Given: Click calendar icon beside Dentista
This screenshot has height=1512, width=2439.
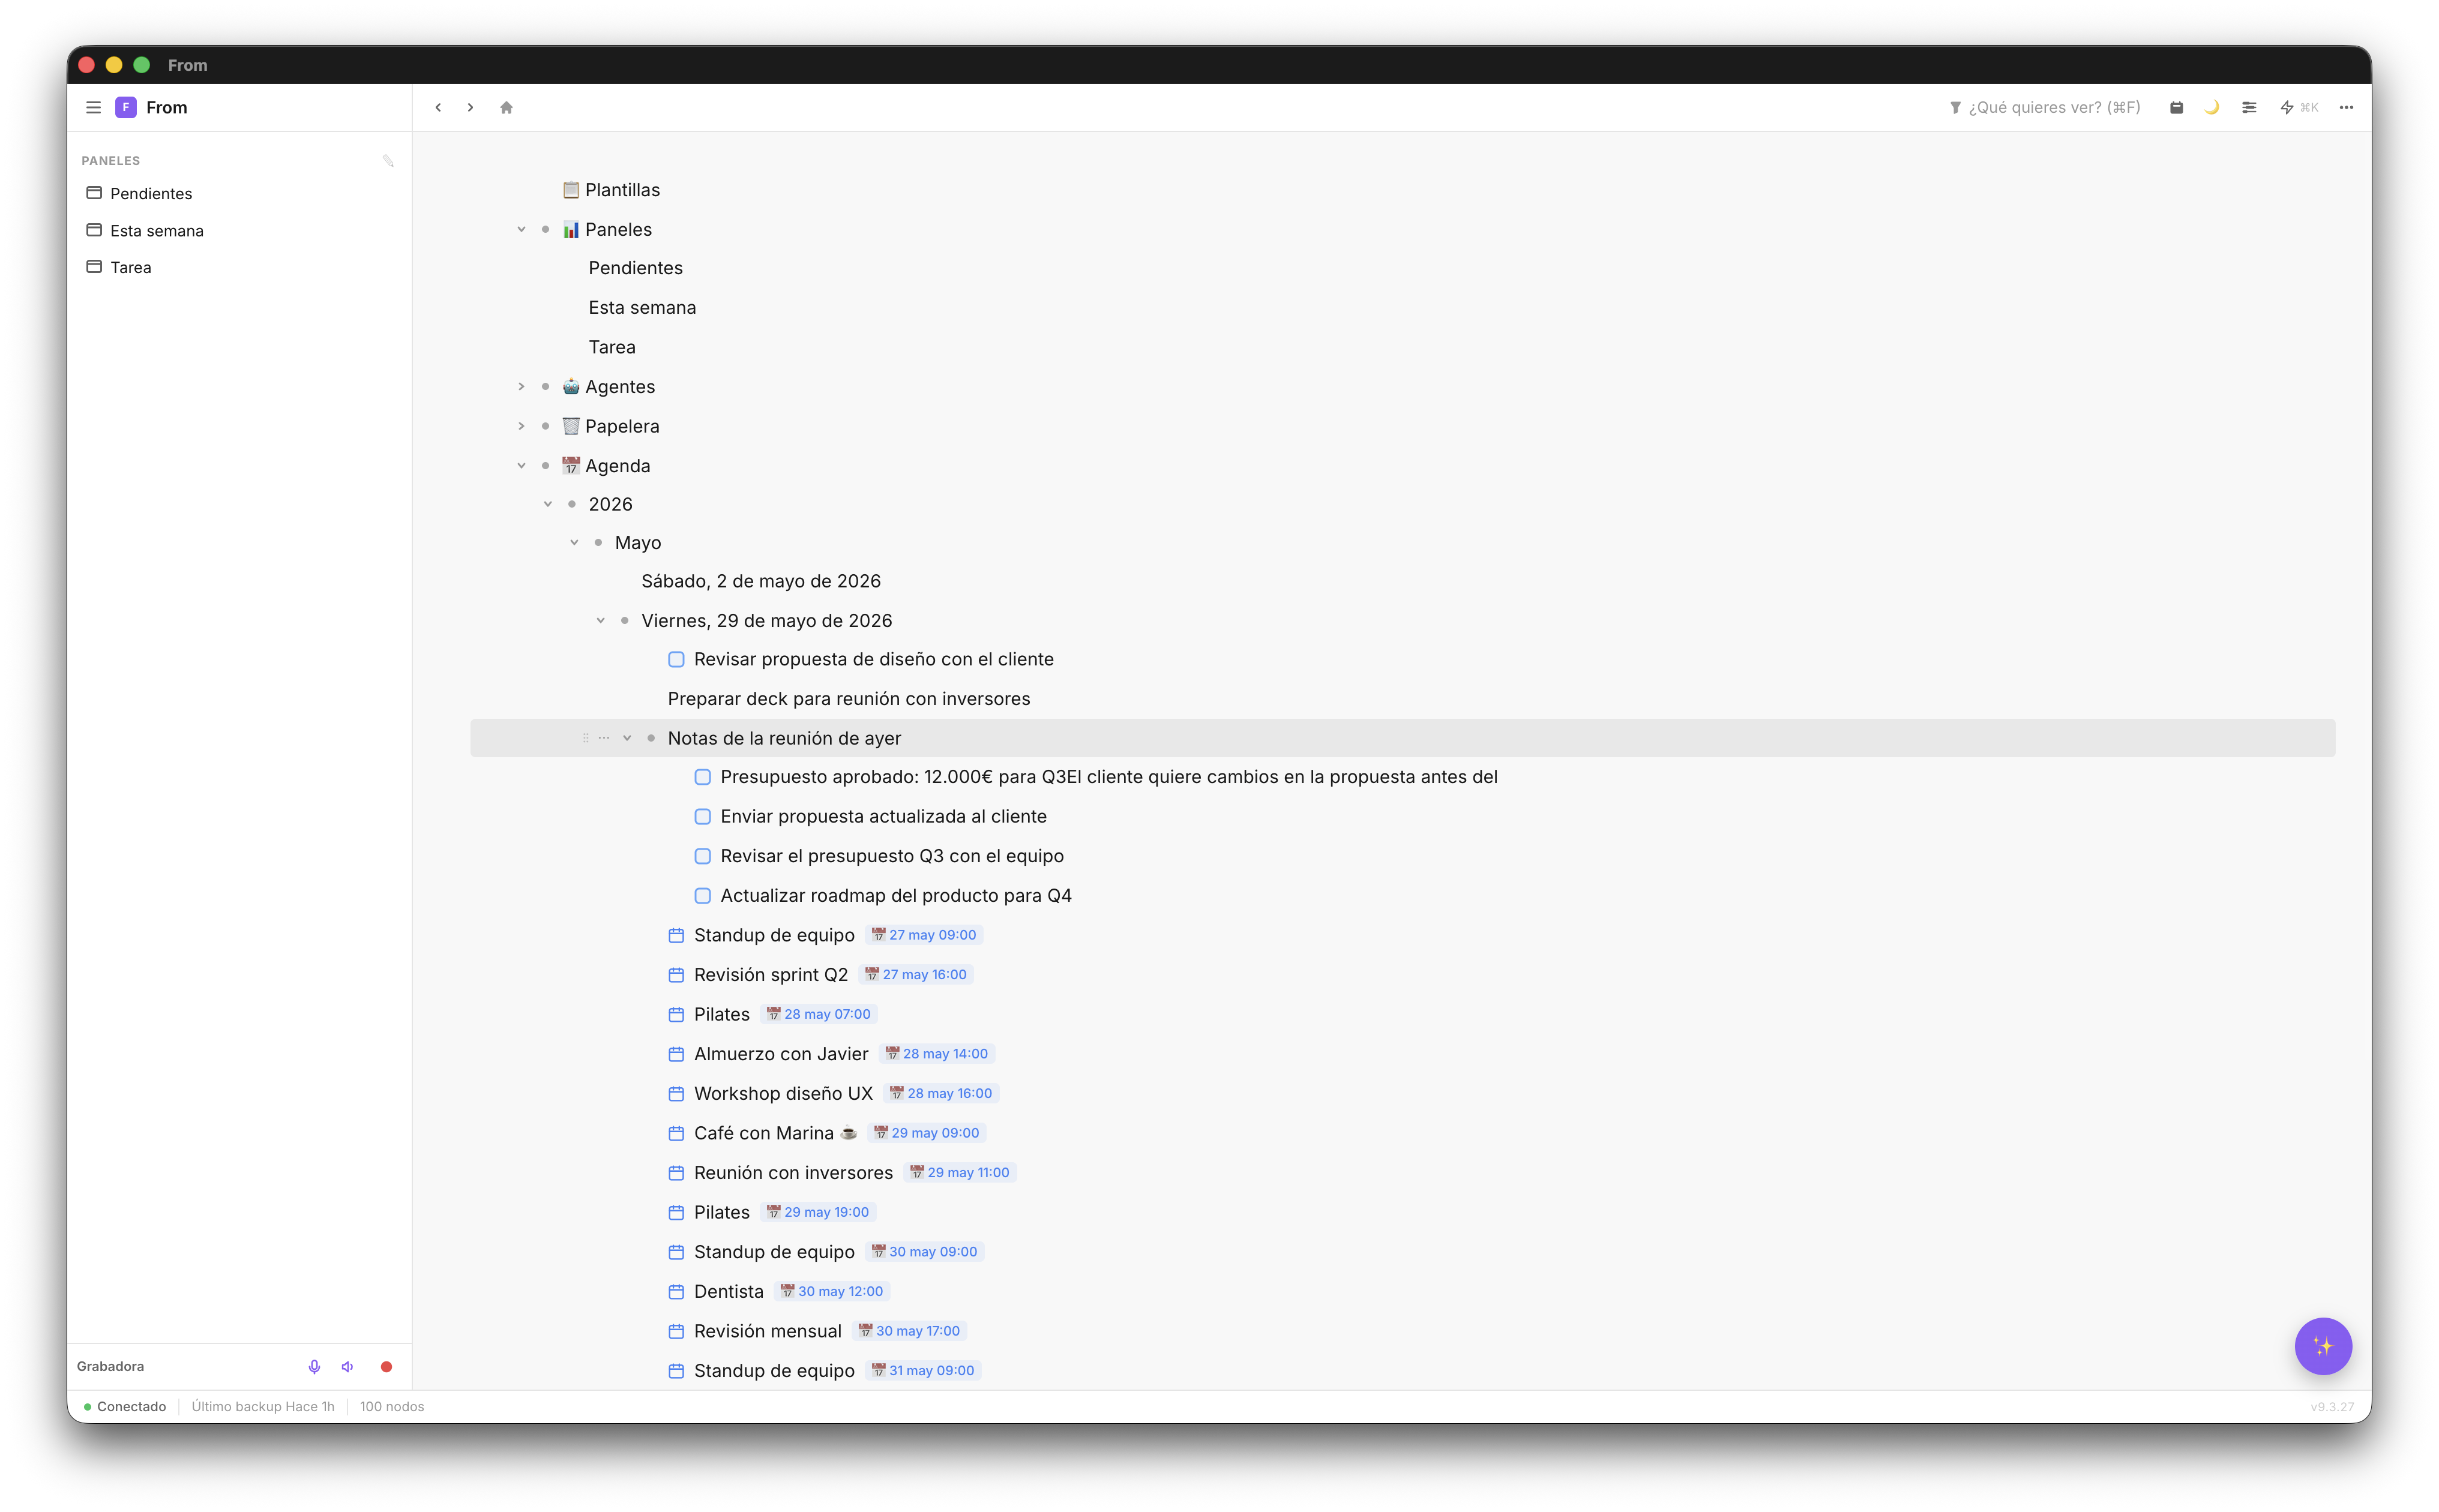Looking at the screenshot, I should (676, 1291).
